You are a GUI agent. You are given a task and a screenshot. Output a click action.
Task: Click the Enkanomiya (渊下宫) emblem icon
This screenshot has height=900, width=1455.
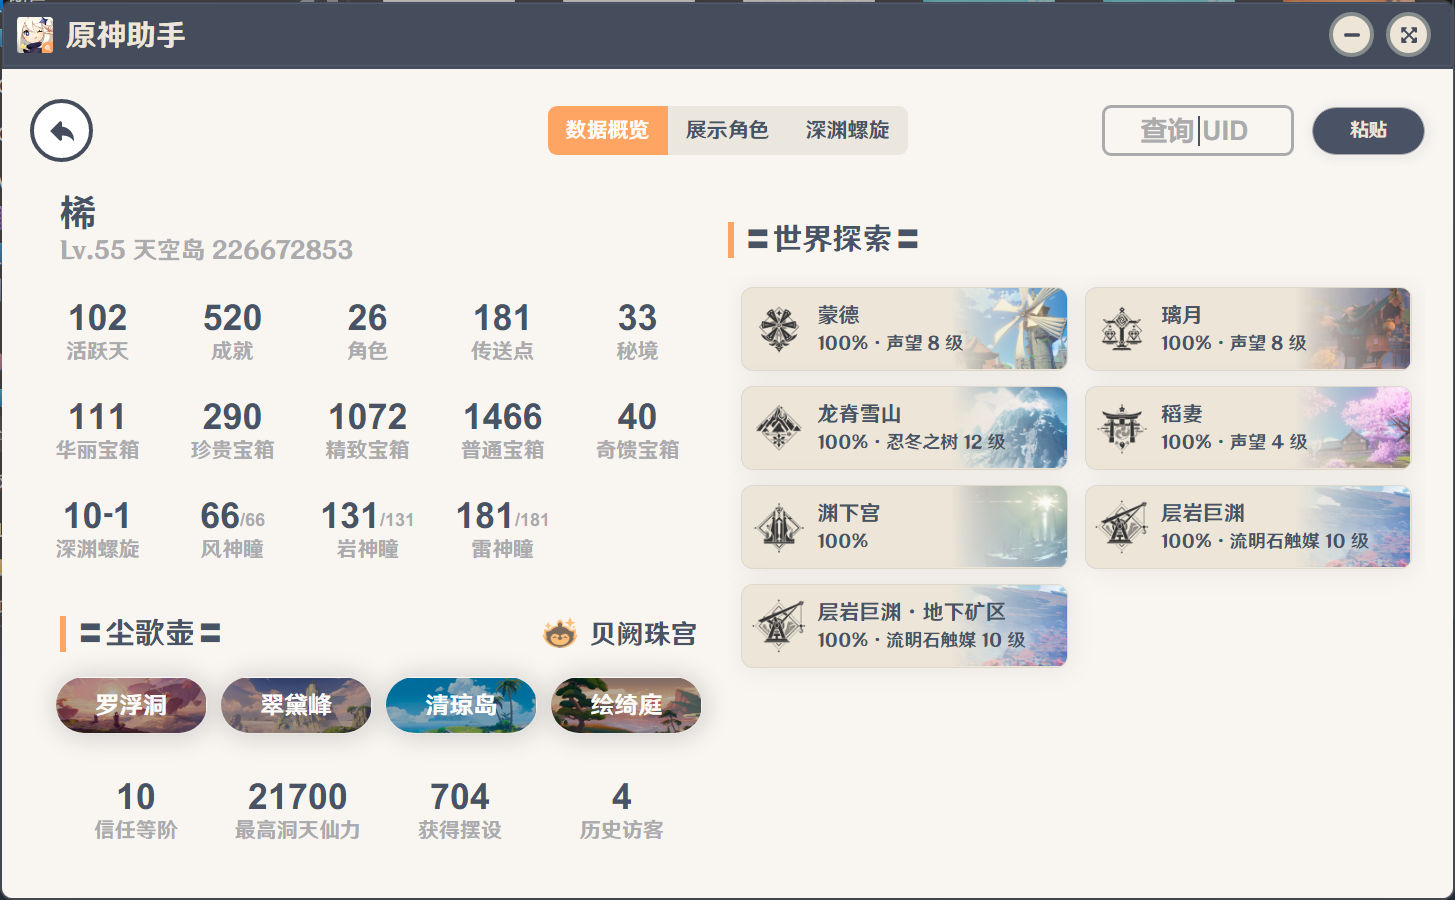tap(779, 527)
